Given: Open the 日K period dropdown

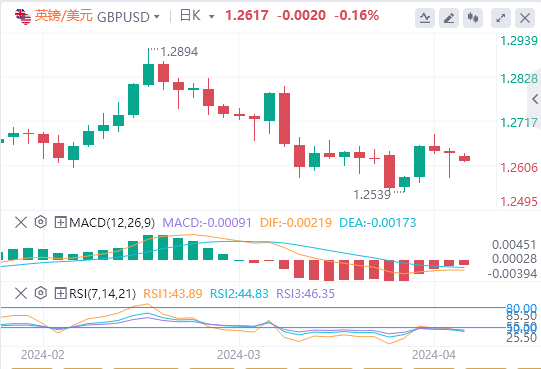Looking at the screenshot, I should pyautogui.click(x=212, y=17).
